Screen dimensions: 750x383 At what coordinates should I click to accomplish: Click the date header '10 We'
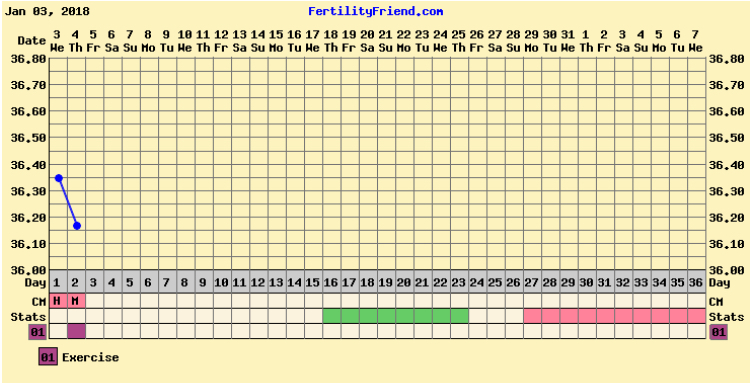click(185, 41)
